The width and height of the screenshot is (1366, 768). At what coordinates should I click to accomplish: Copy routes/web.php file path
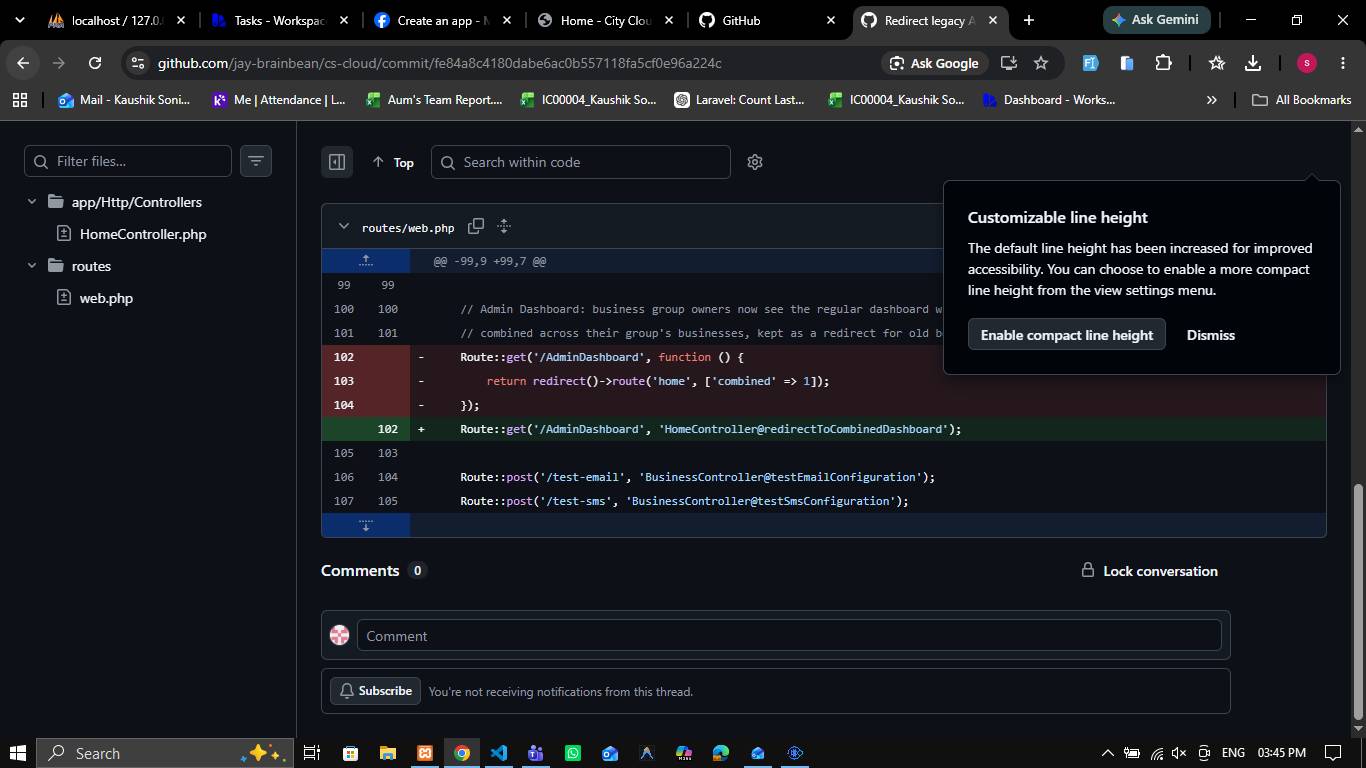coord(476,227)
